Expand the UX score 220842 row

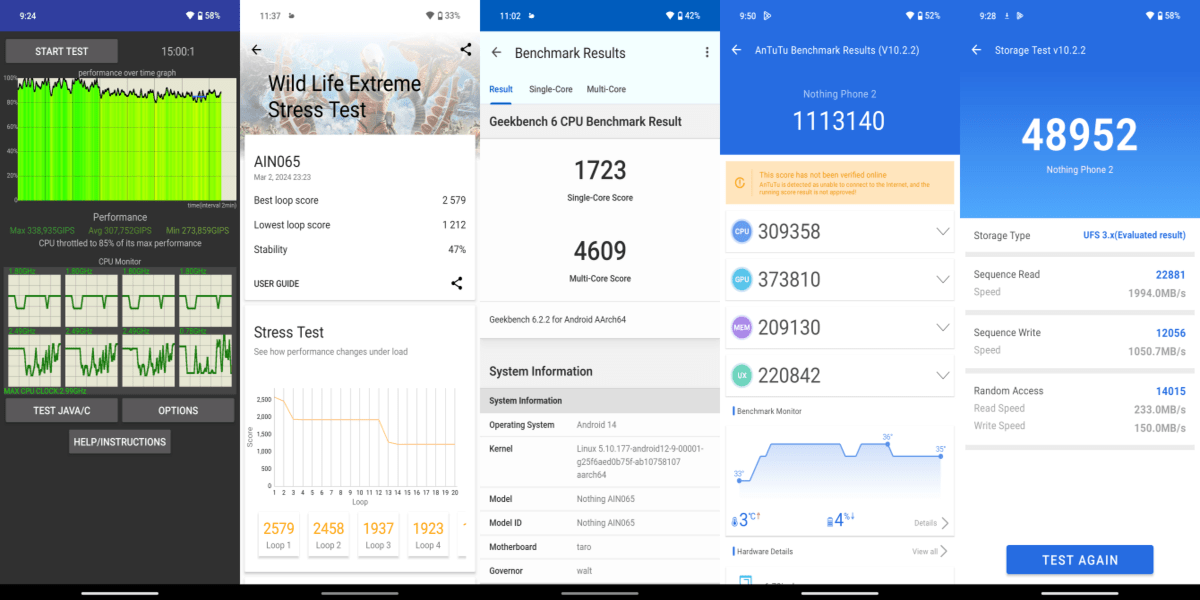[942, 375]
